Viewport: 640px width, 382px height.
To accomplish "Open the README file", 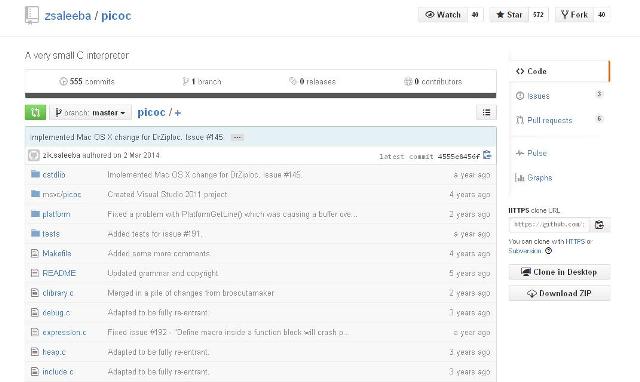I will (59, 273).
